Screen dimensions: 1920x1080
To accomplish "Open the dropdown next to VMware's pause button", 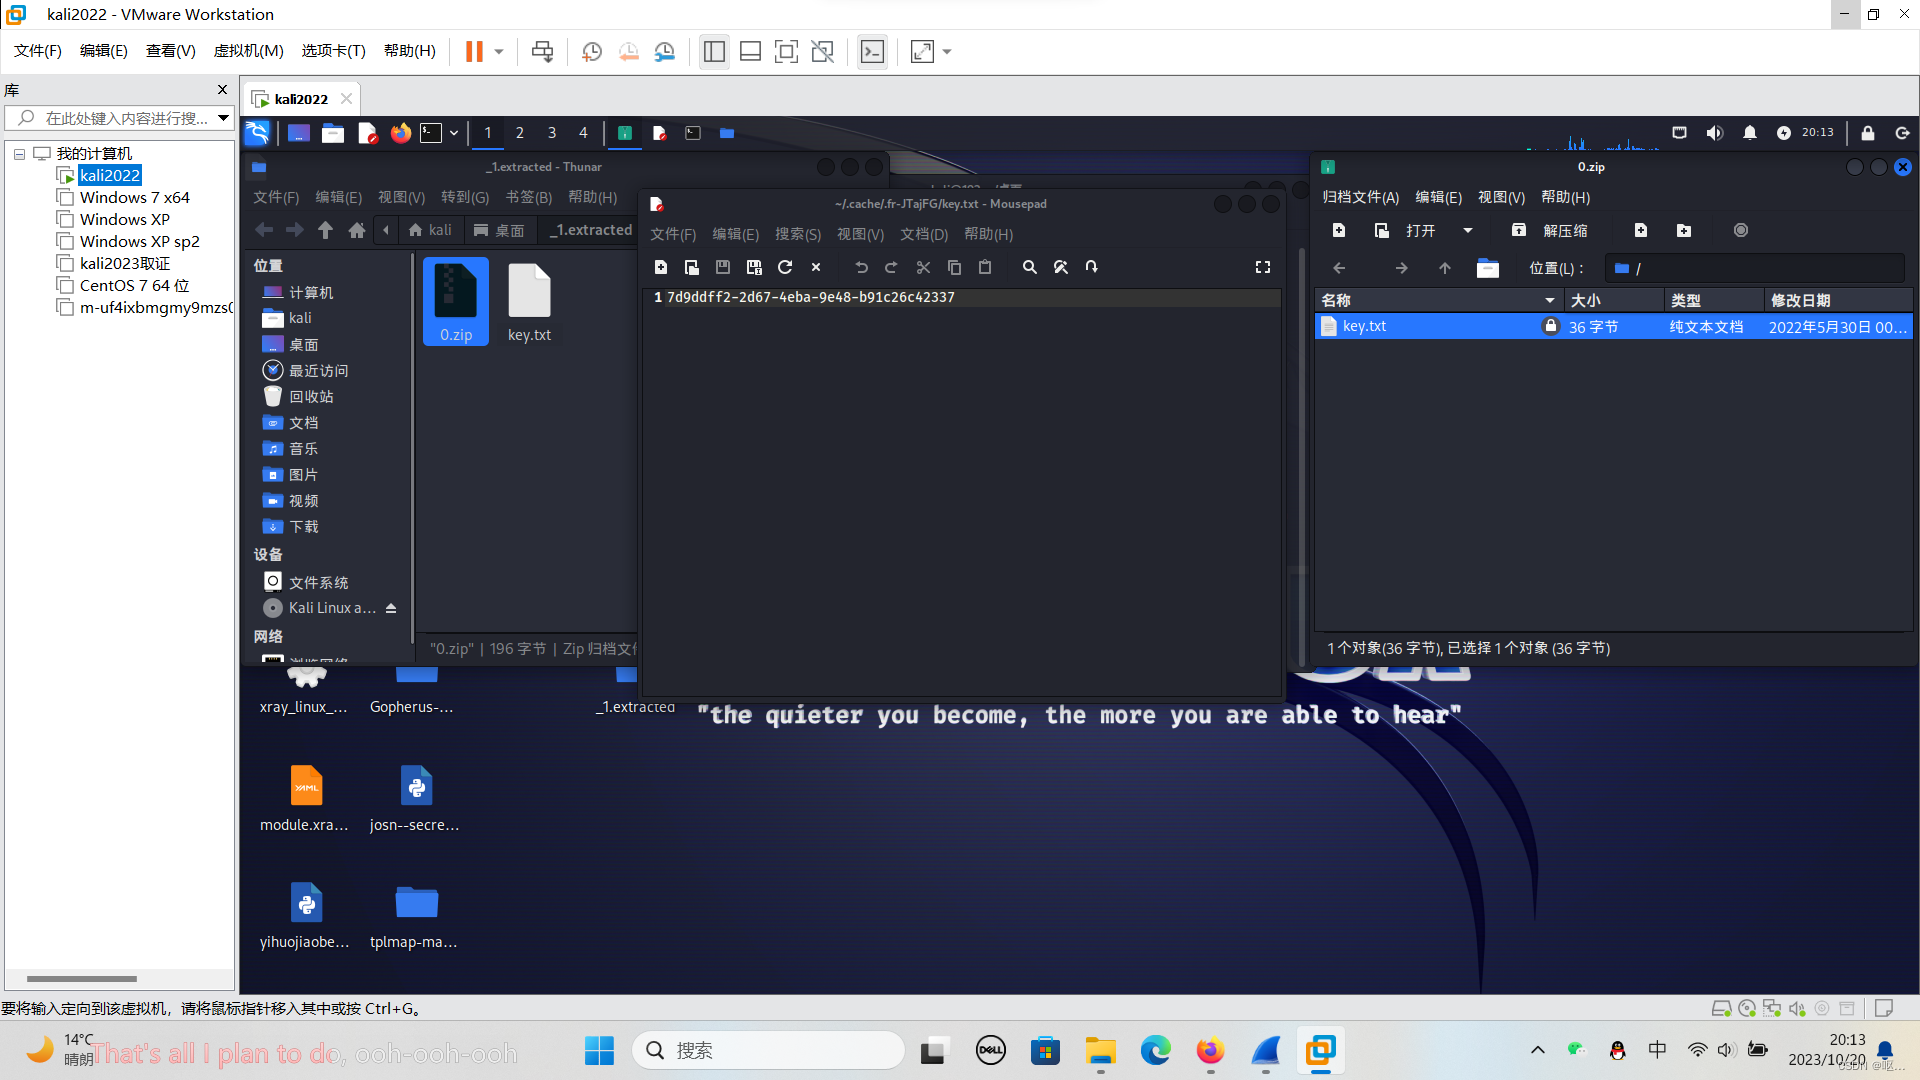I will [x=499, y=52].
